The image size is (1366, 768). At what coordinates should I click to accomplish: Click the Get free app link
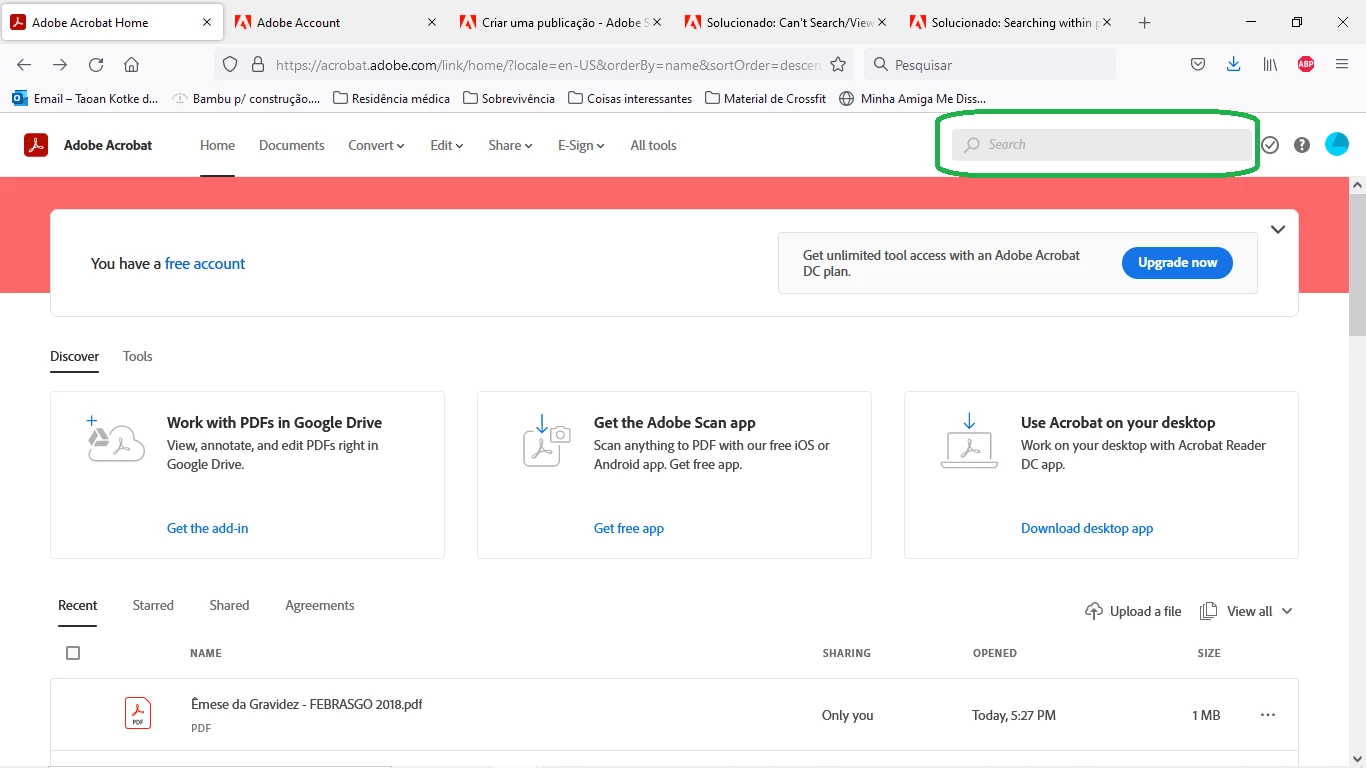pyautogui.click(x=629, y=528)
